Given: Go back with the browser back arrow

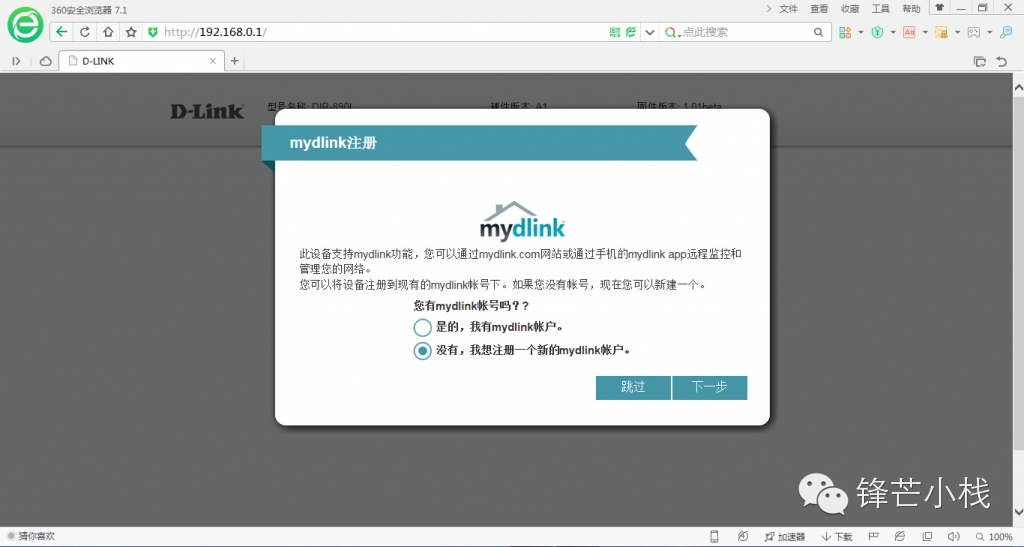Looking at the screenshot, I should pyautogui.click(x=61, y=32).
